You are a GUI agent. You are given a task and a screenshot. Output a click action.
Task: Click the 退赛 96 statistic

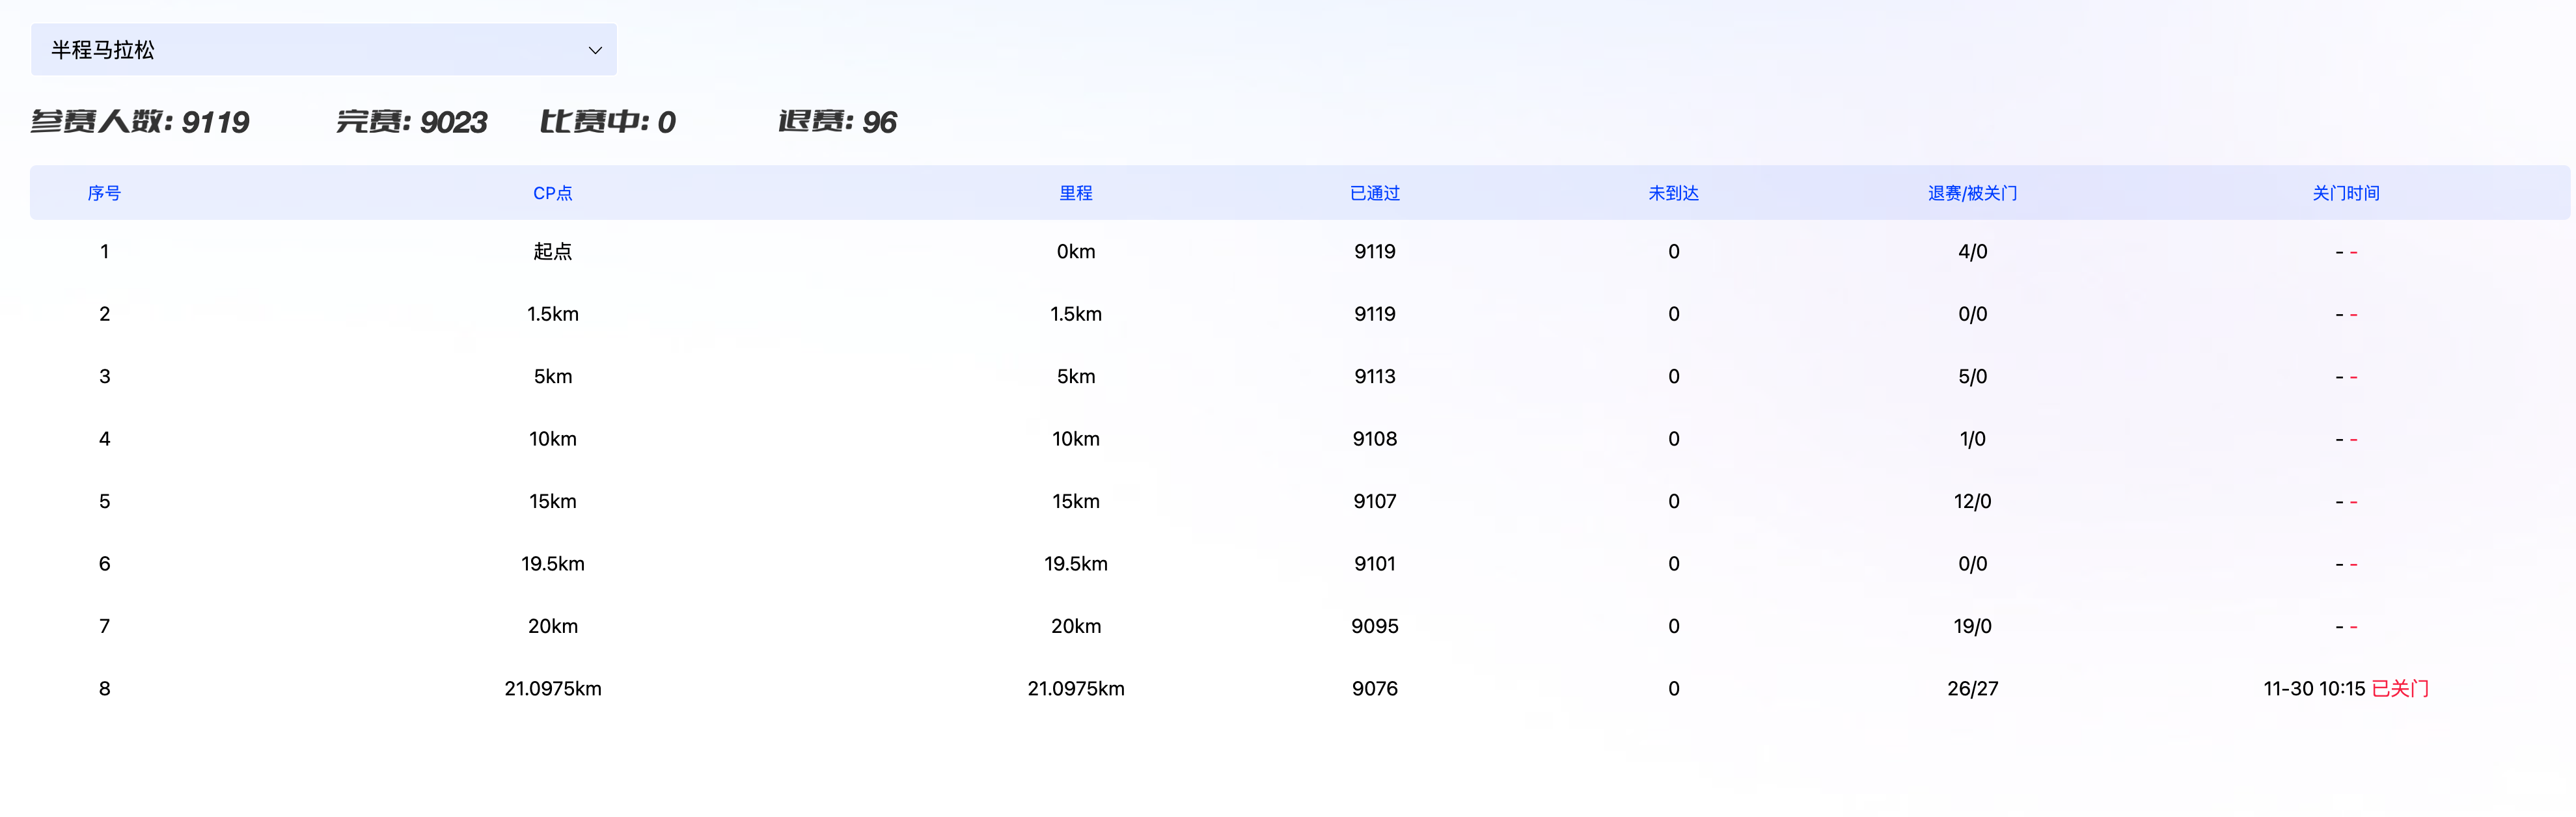[837, 122]
